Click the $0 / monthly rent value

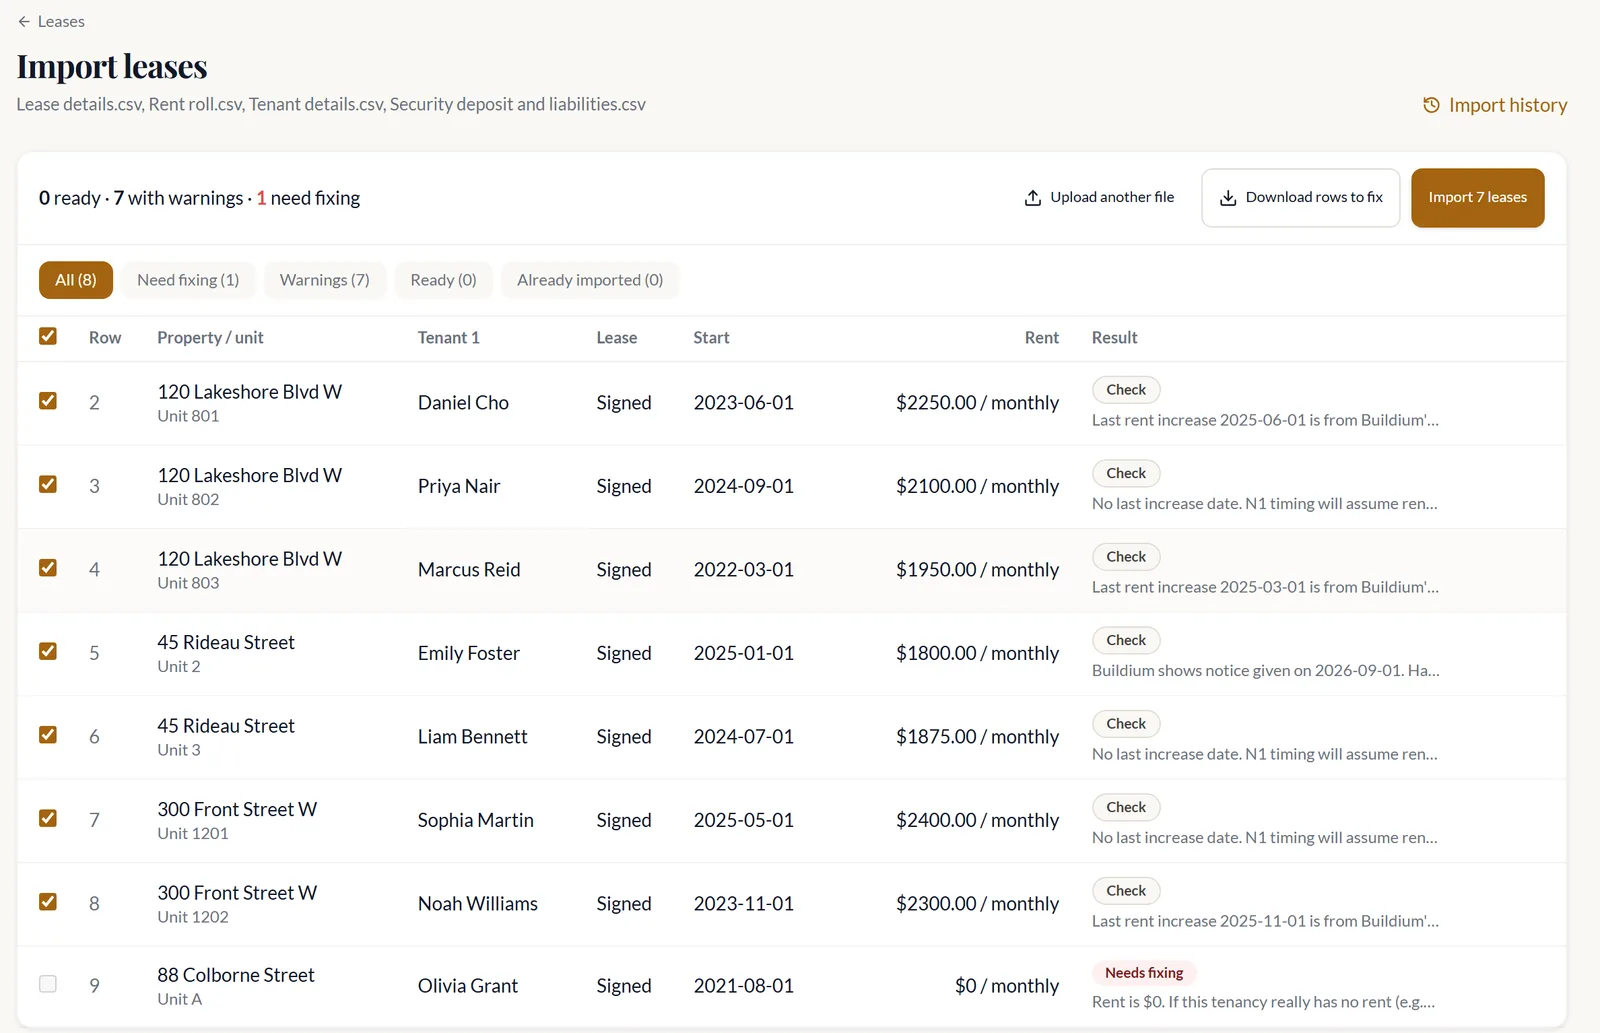pyautogui.click(x=1006, y=986)
